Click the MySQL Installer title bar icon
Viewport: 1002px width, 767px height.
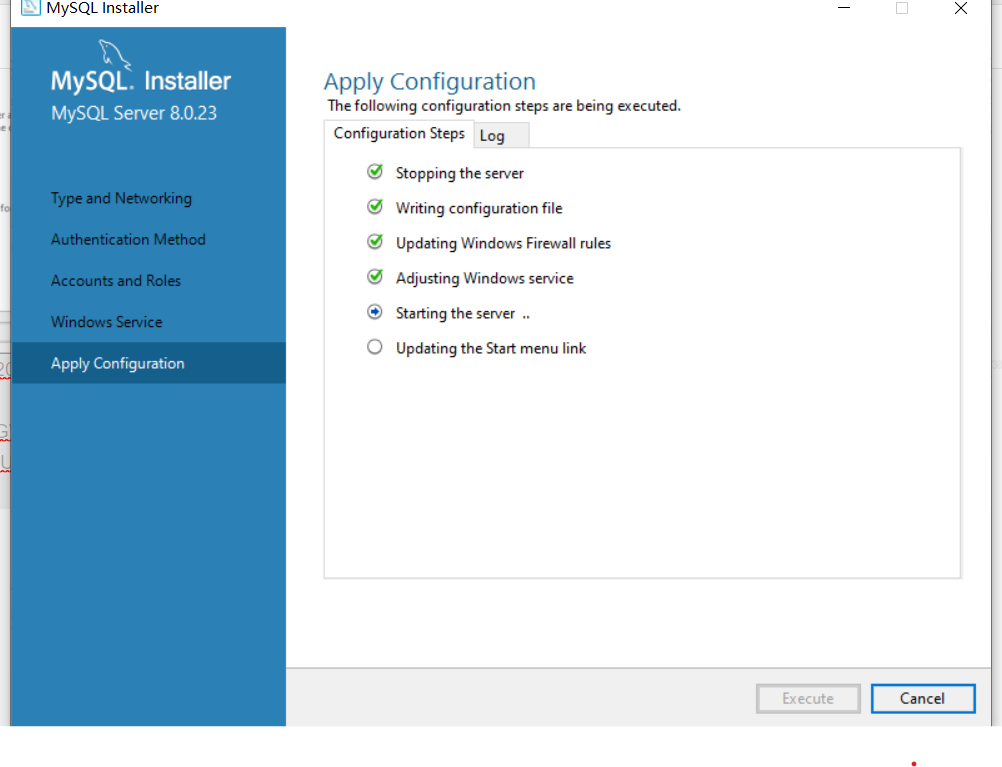click(31, 7)
